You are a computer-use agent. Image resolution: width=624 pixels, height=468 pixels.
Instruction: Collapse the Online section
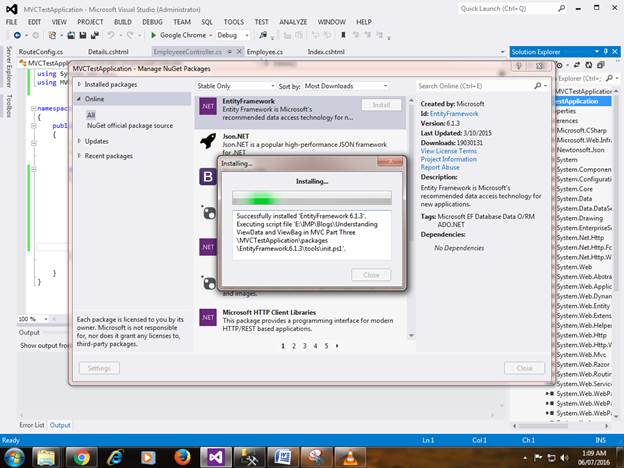(79, 98)
